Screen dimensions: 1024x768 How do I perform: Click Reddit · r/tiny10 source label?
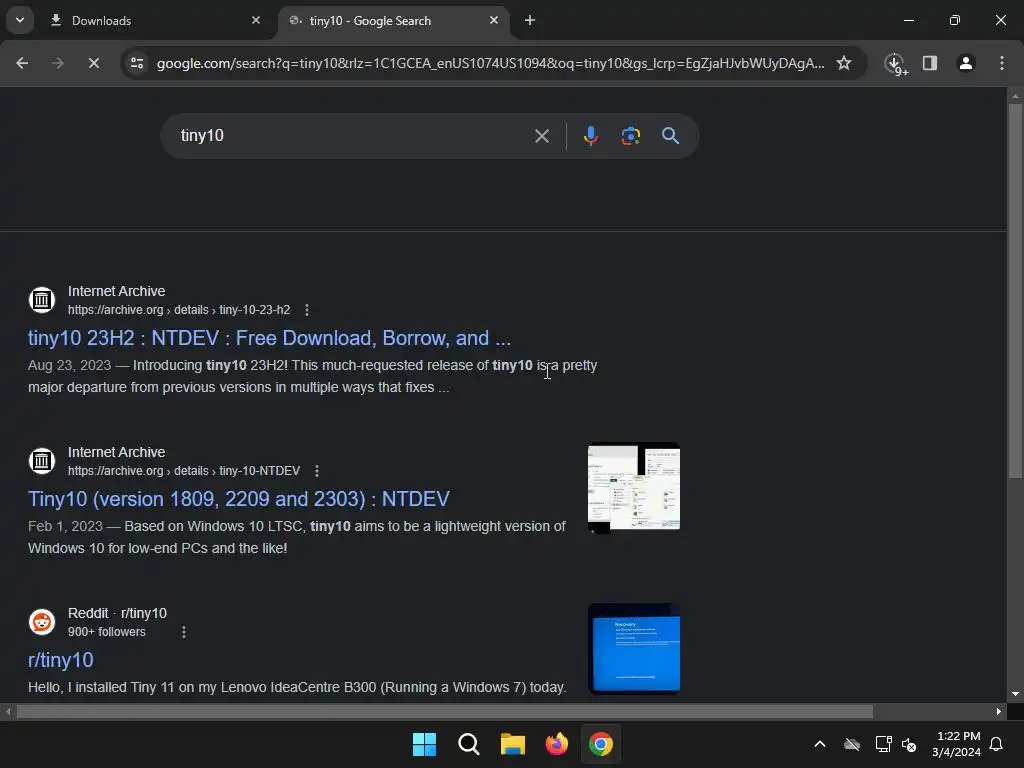[x=118, y=613]
